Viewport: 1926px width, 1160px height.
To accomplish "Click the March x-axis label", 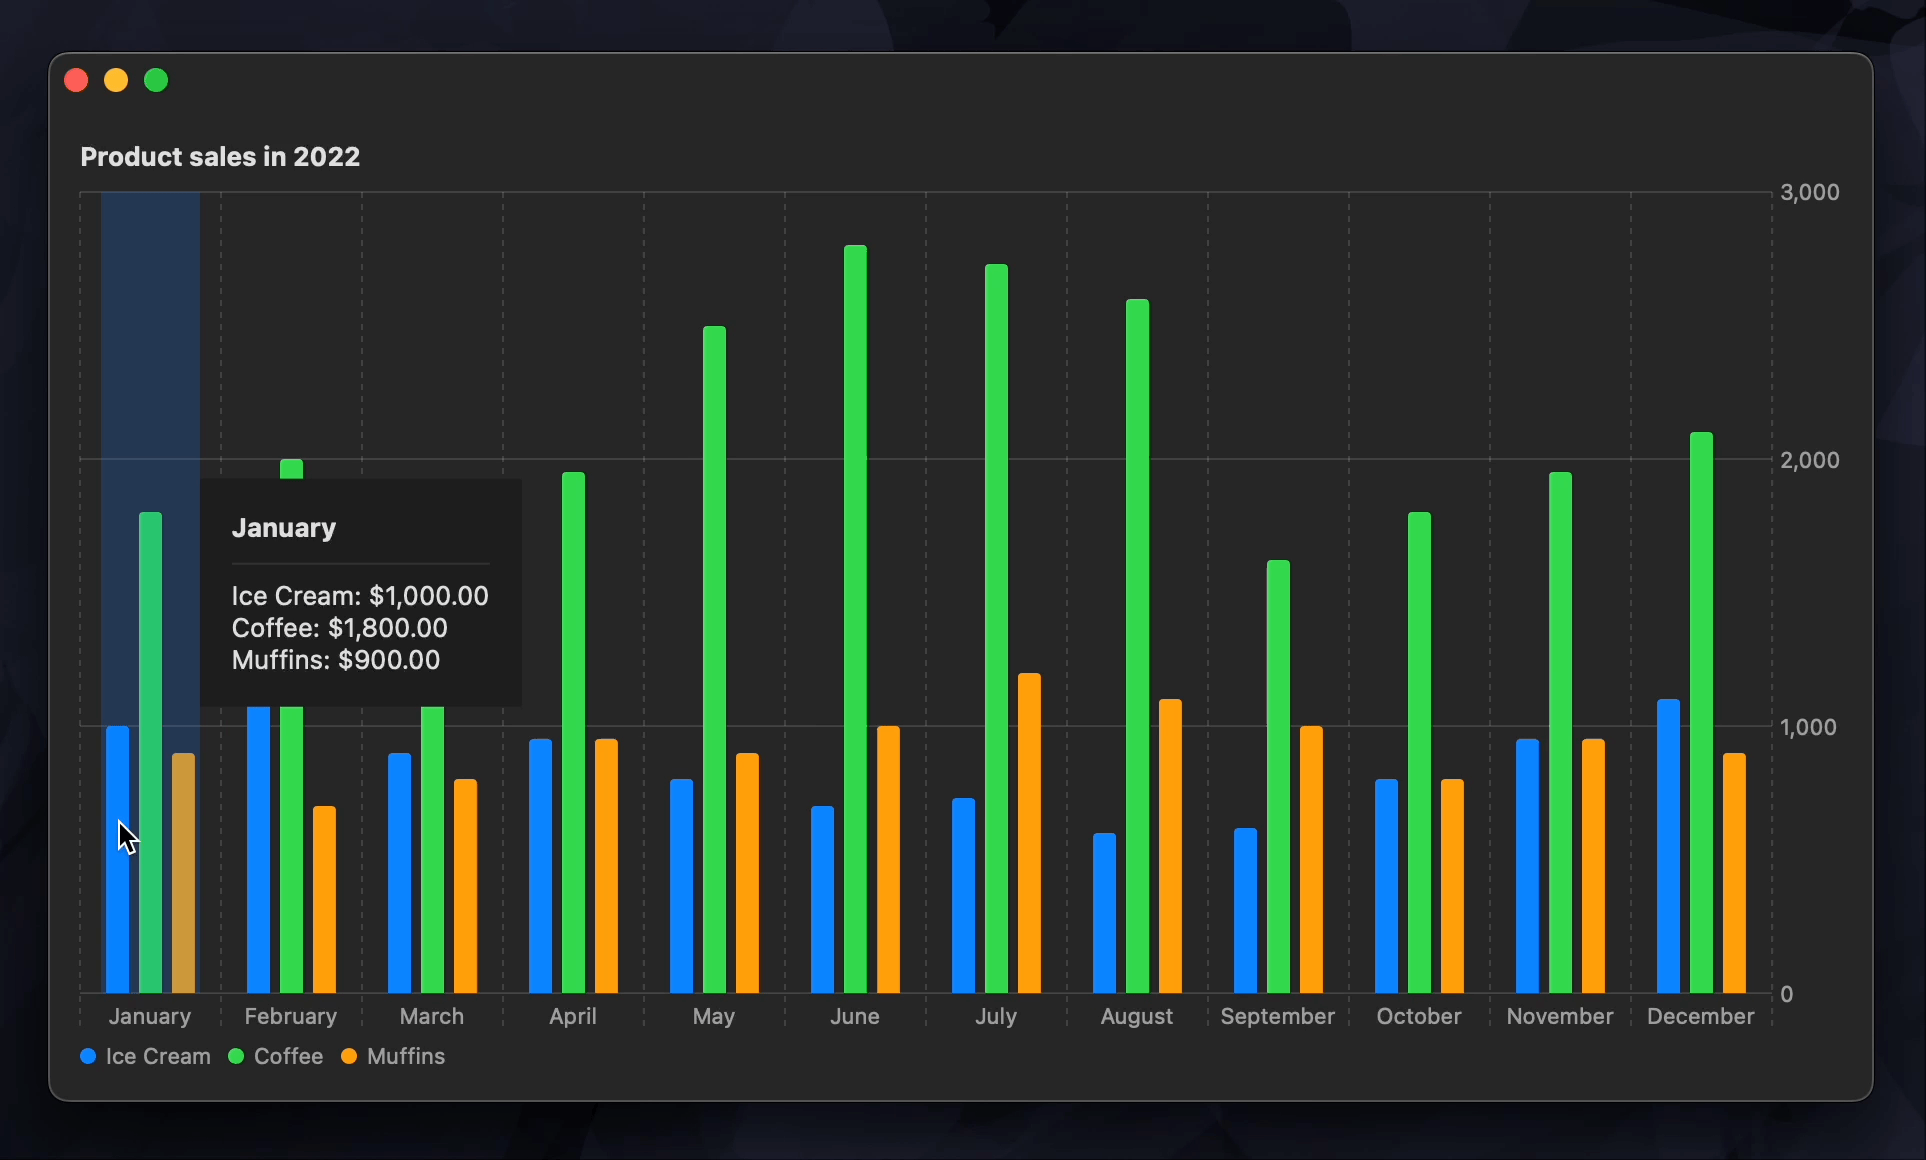I will pos(432,1016).
